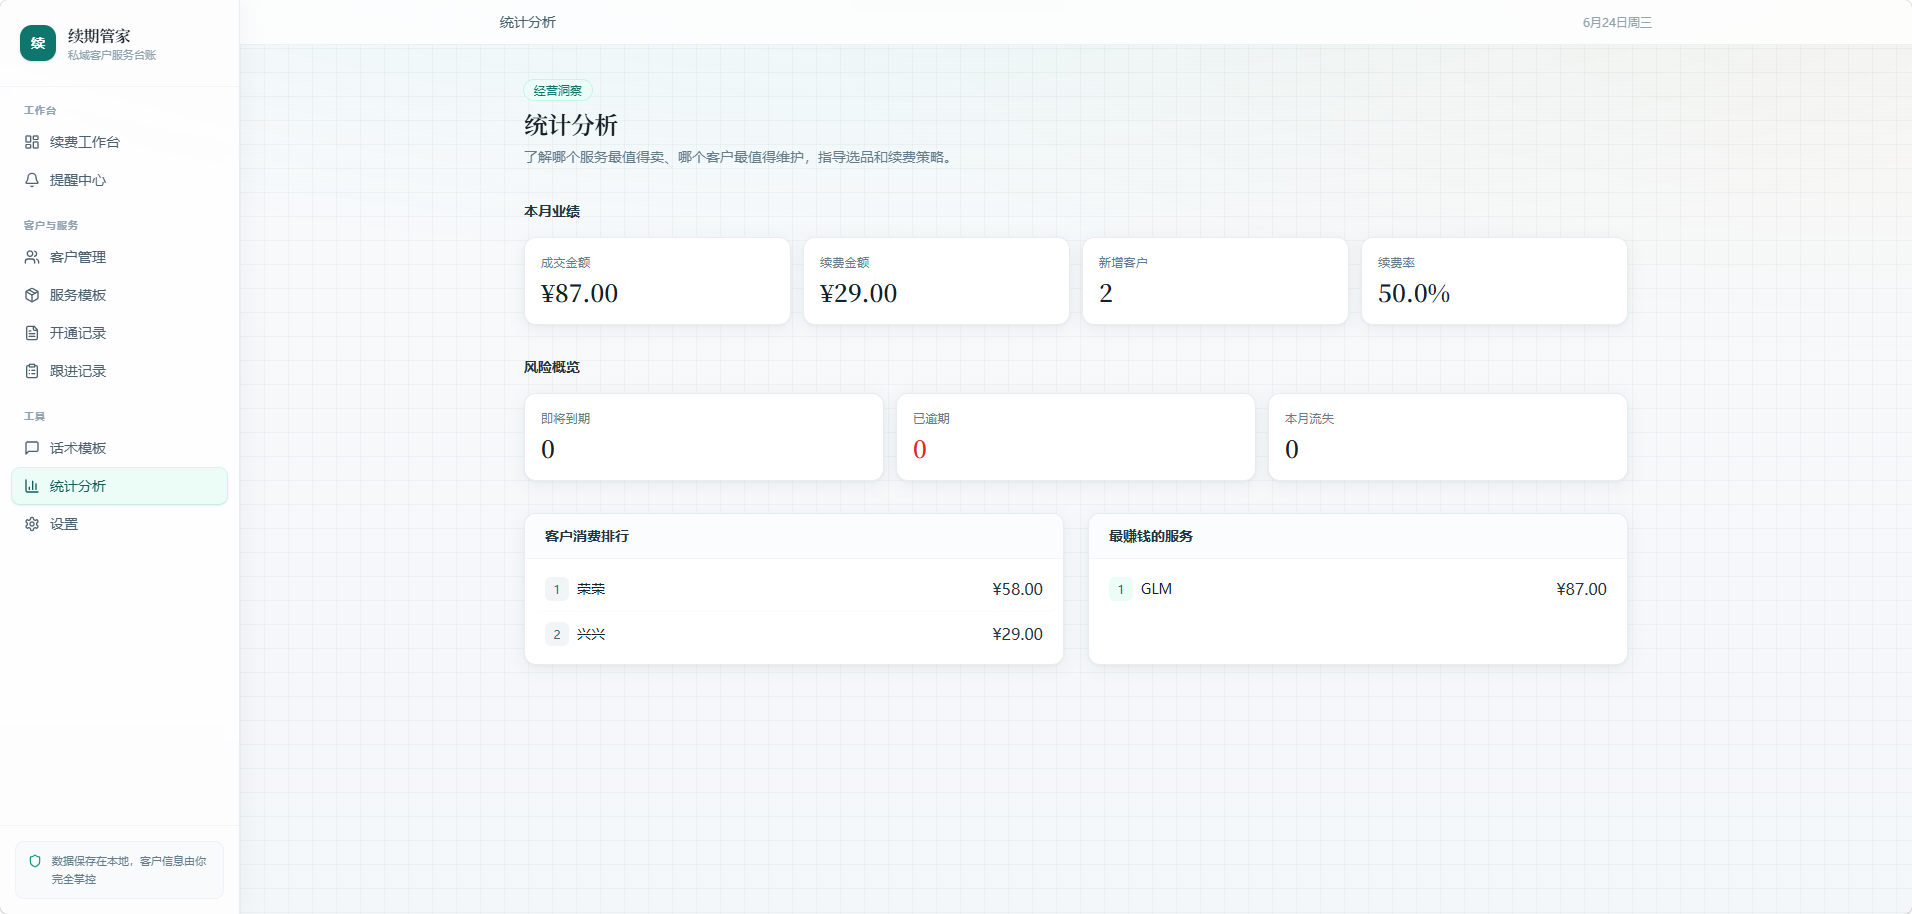Image resolution: width=1912 pixels, height=914 pixels.
Task: Open 续费工作台 in the sidebar
Action: pyautogui.click(x=119, y=142)
